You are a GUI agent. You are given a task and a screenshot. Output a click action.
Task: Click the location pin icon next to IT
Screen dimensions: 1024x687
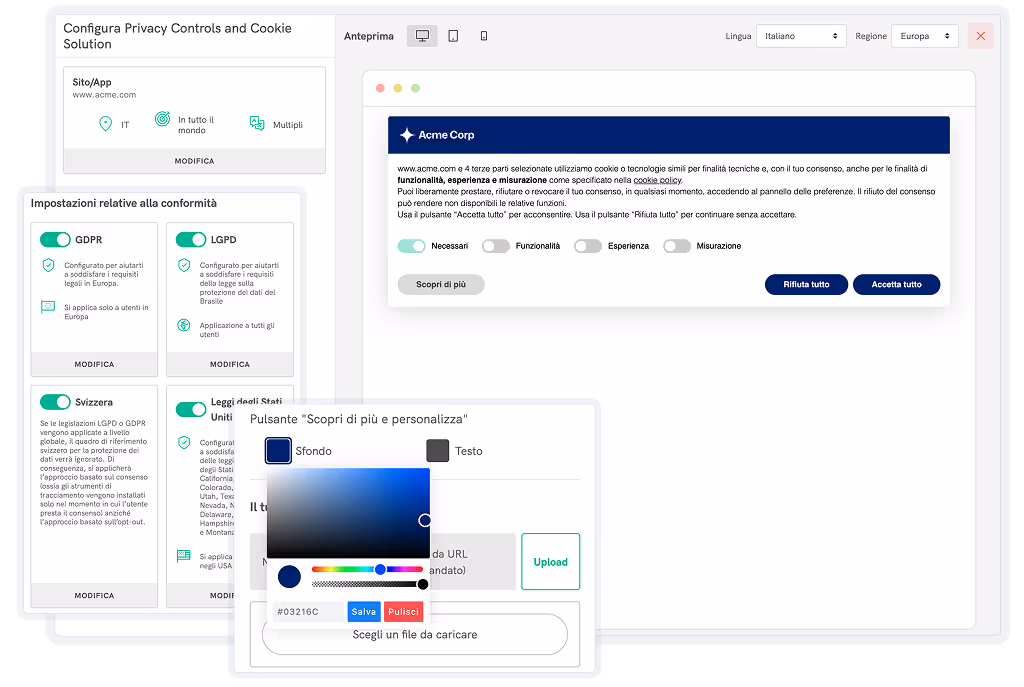(105, 124)
